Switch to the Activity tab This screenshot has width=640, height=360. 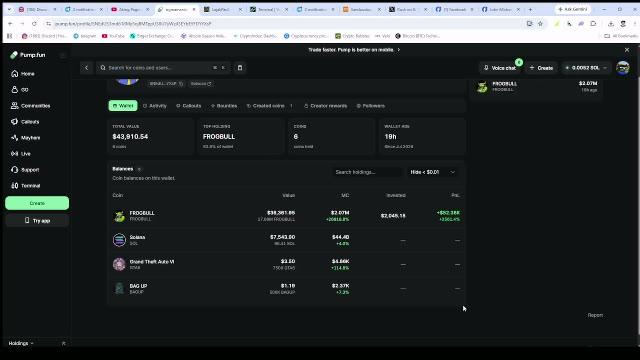click(155, 106)
